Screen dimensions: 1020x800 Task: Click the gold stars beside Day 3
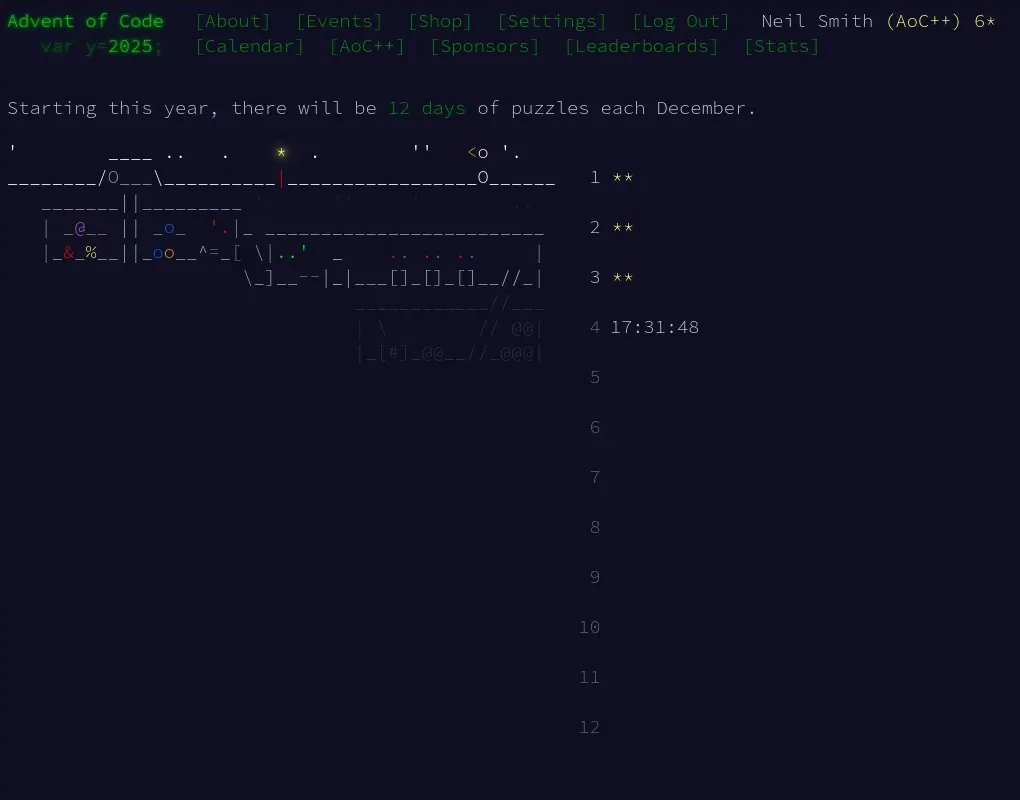(621, 278)
